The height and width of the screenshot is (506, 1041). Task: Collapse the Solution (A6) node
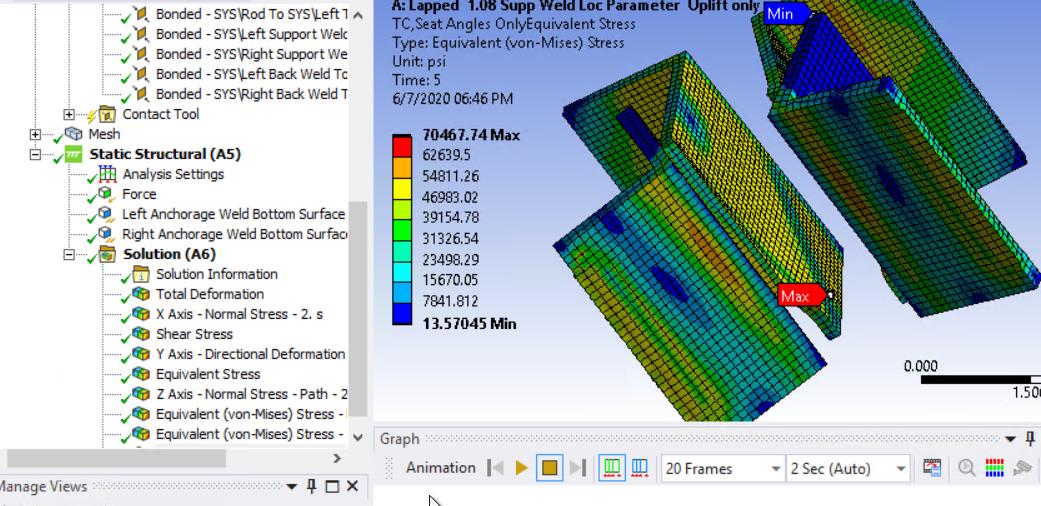pyautogui.click(x=69, y=254)
